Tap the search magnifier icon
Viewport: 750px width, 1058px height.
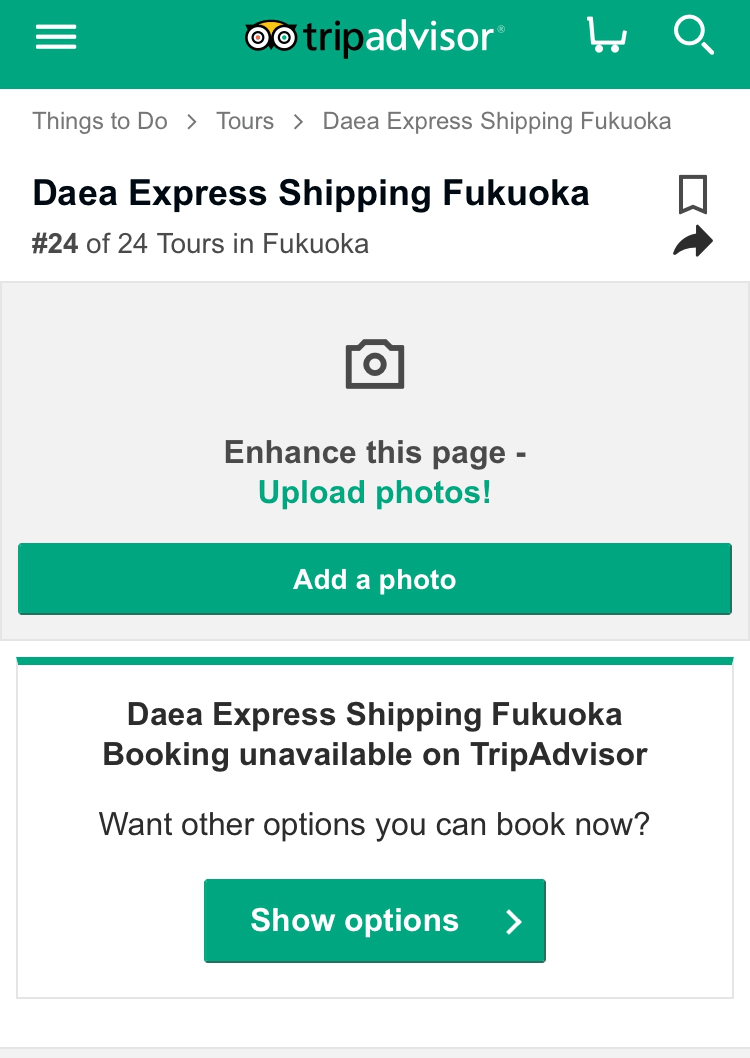(x=693, y=36)
